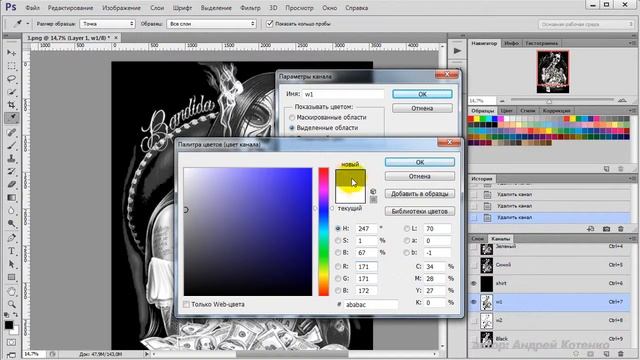
Task: Click the foreground color swatch in toolbar
Action: (x=9, y=325)
